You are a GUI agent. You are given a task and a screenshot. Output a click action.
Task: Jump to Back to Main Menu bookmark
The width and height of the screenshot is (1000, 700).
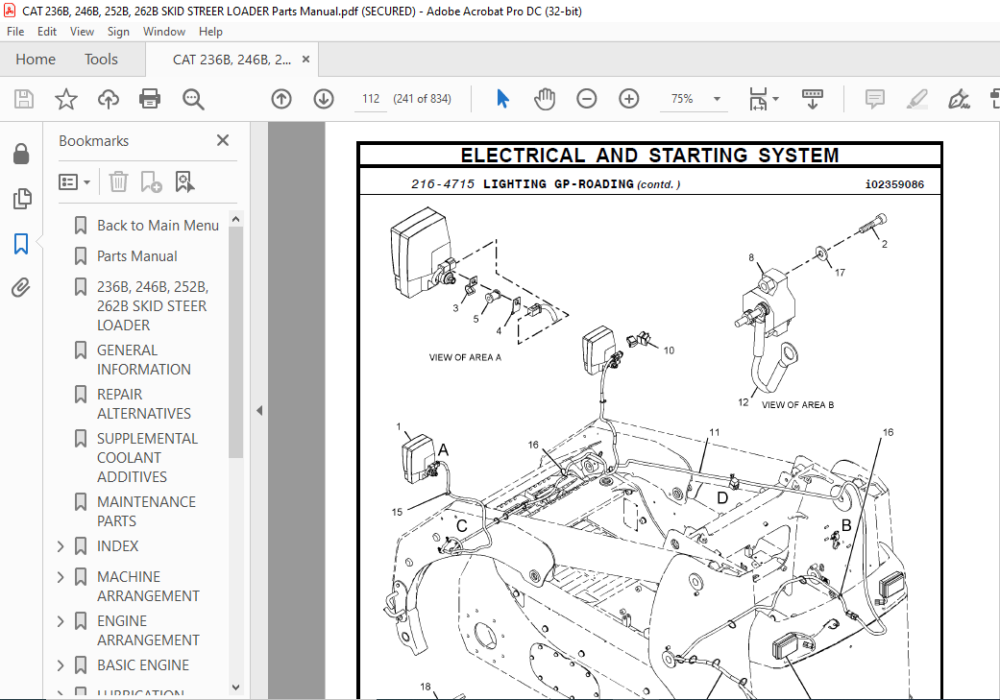158,226
